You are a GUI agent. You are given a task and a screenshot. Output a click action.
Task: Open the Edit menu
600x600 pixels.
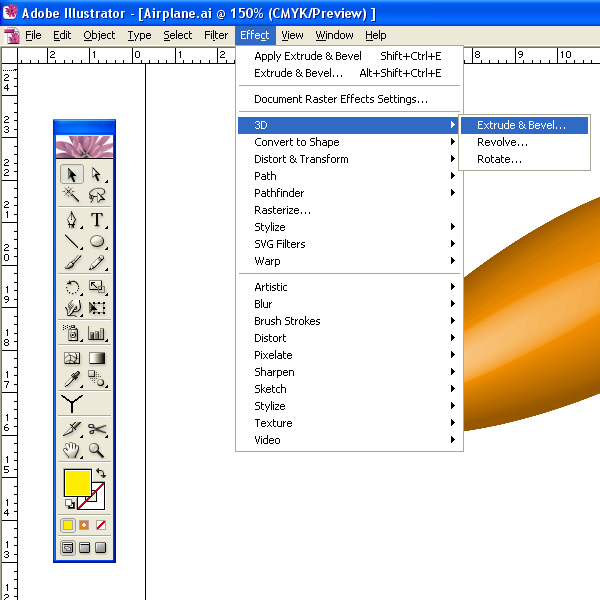(62, 35)
